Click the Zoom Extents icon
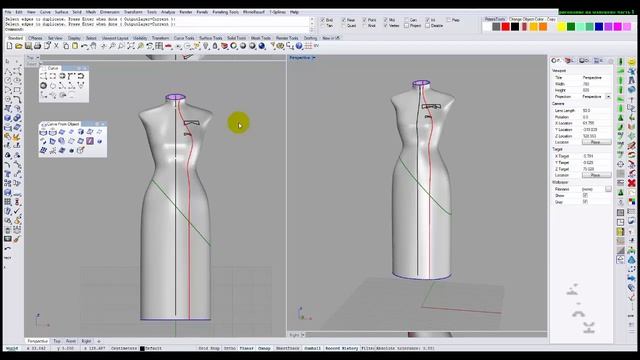The image size is (640, 360). pos(131,46)
